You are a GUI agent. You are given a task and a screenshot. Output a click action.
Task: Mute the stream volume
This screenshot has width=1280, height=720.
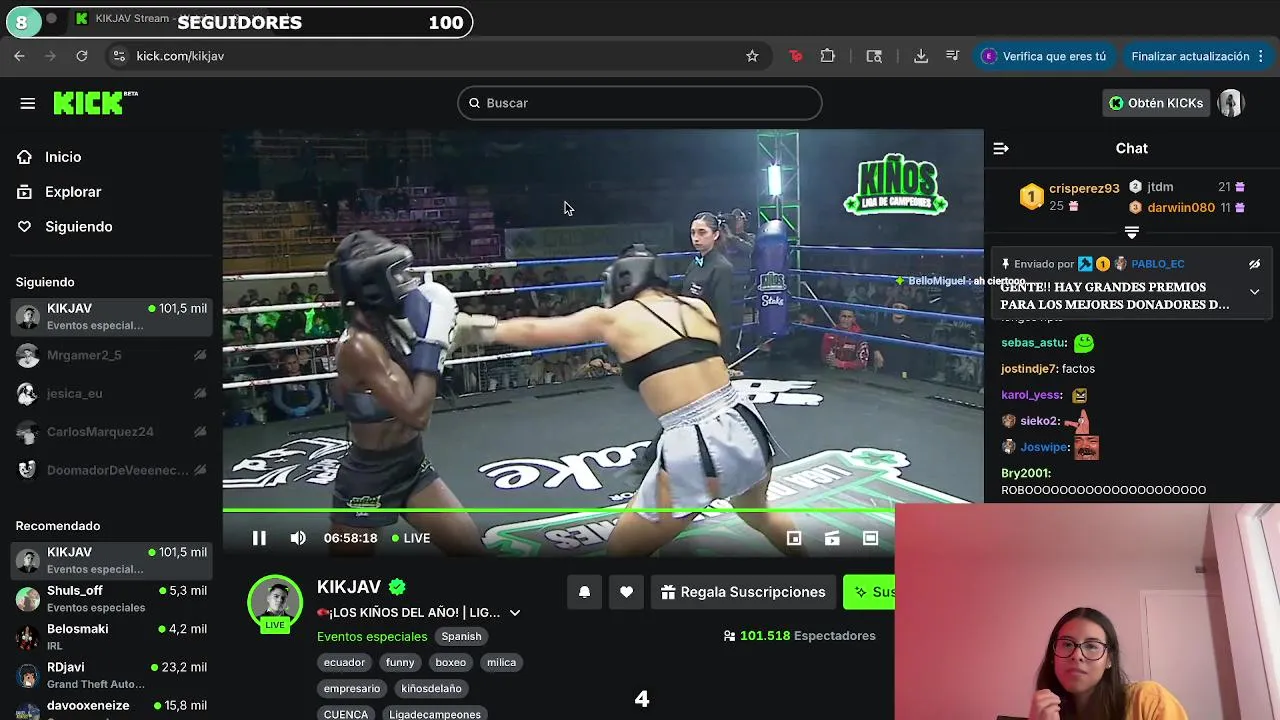pos(298,538)
